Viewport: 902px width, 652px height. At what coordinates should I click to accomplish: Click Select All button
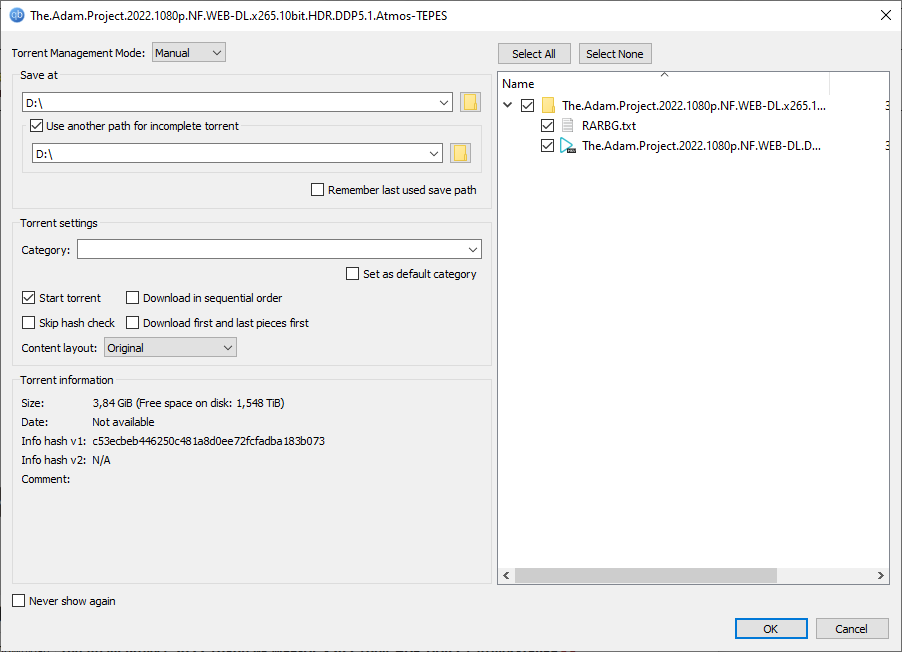(534, 54)
